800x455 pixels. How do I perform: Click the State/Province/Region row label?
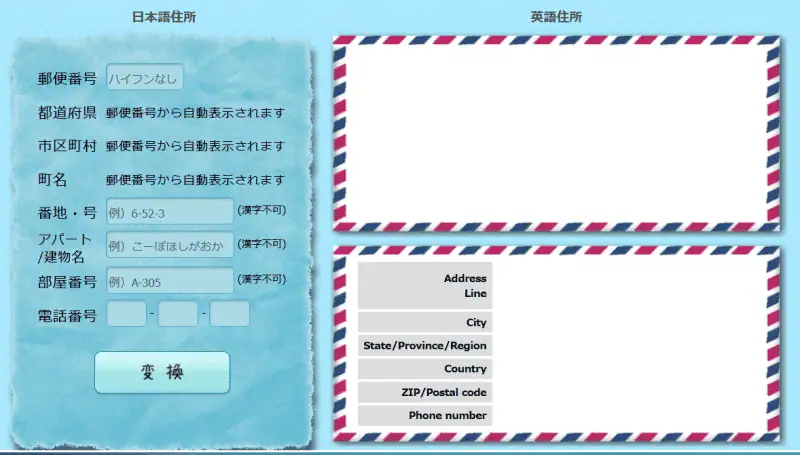425,345
